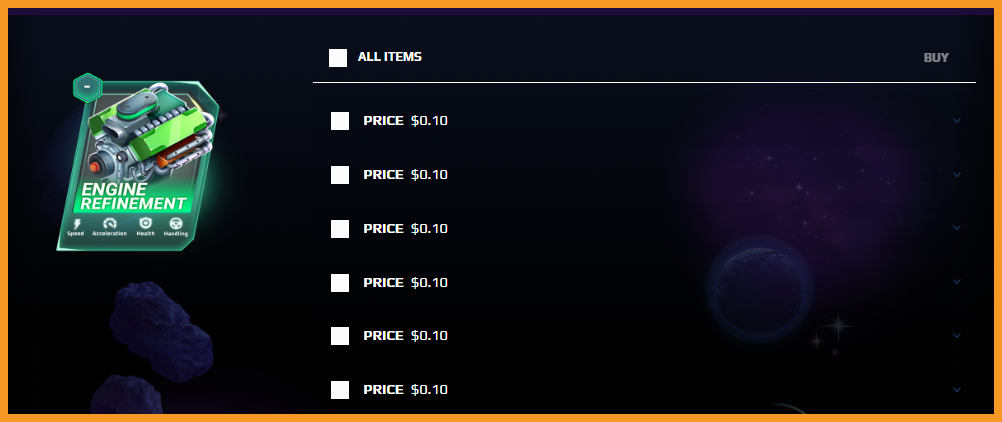Tick the ALL ITEMS checkbox
The width and height of the screenshot is (1002, 422).
pyautogui.click(x=338, y=58)
